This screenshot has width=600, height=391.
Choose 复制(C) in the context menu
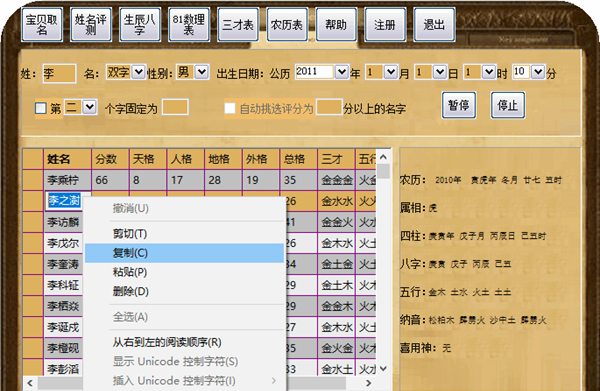tap(184, 253)
